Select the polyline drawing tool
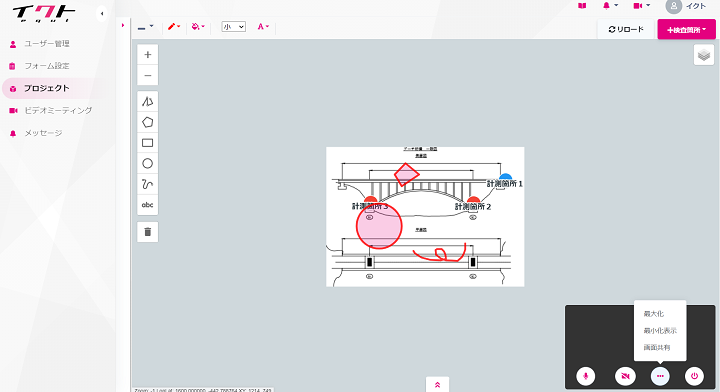Screen dimensions: 720x392 point(147,101)
